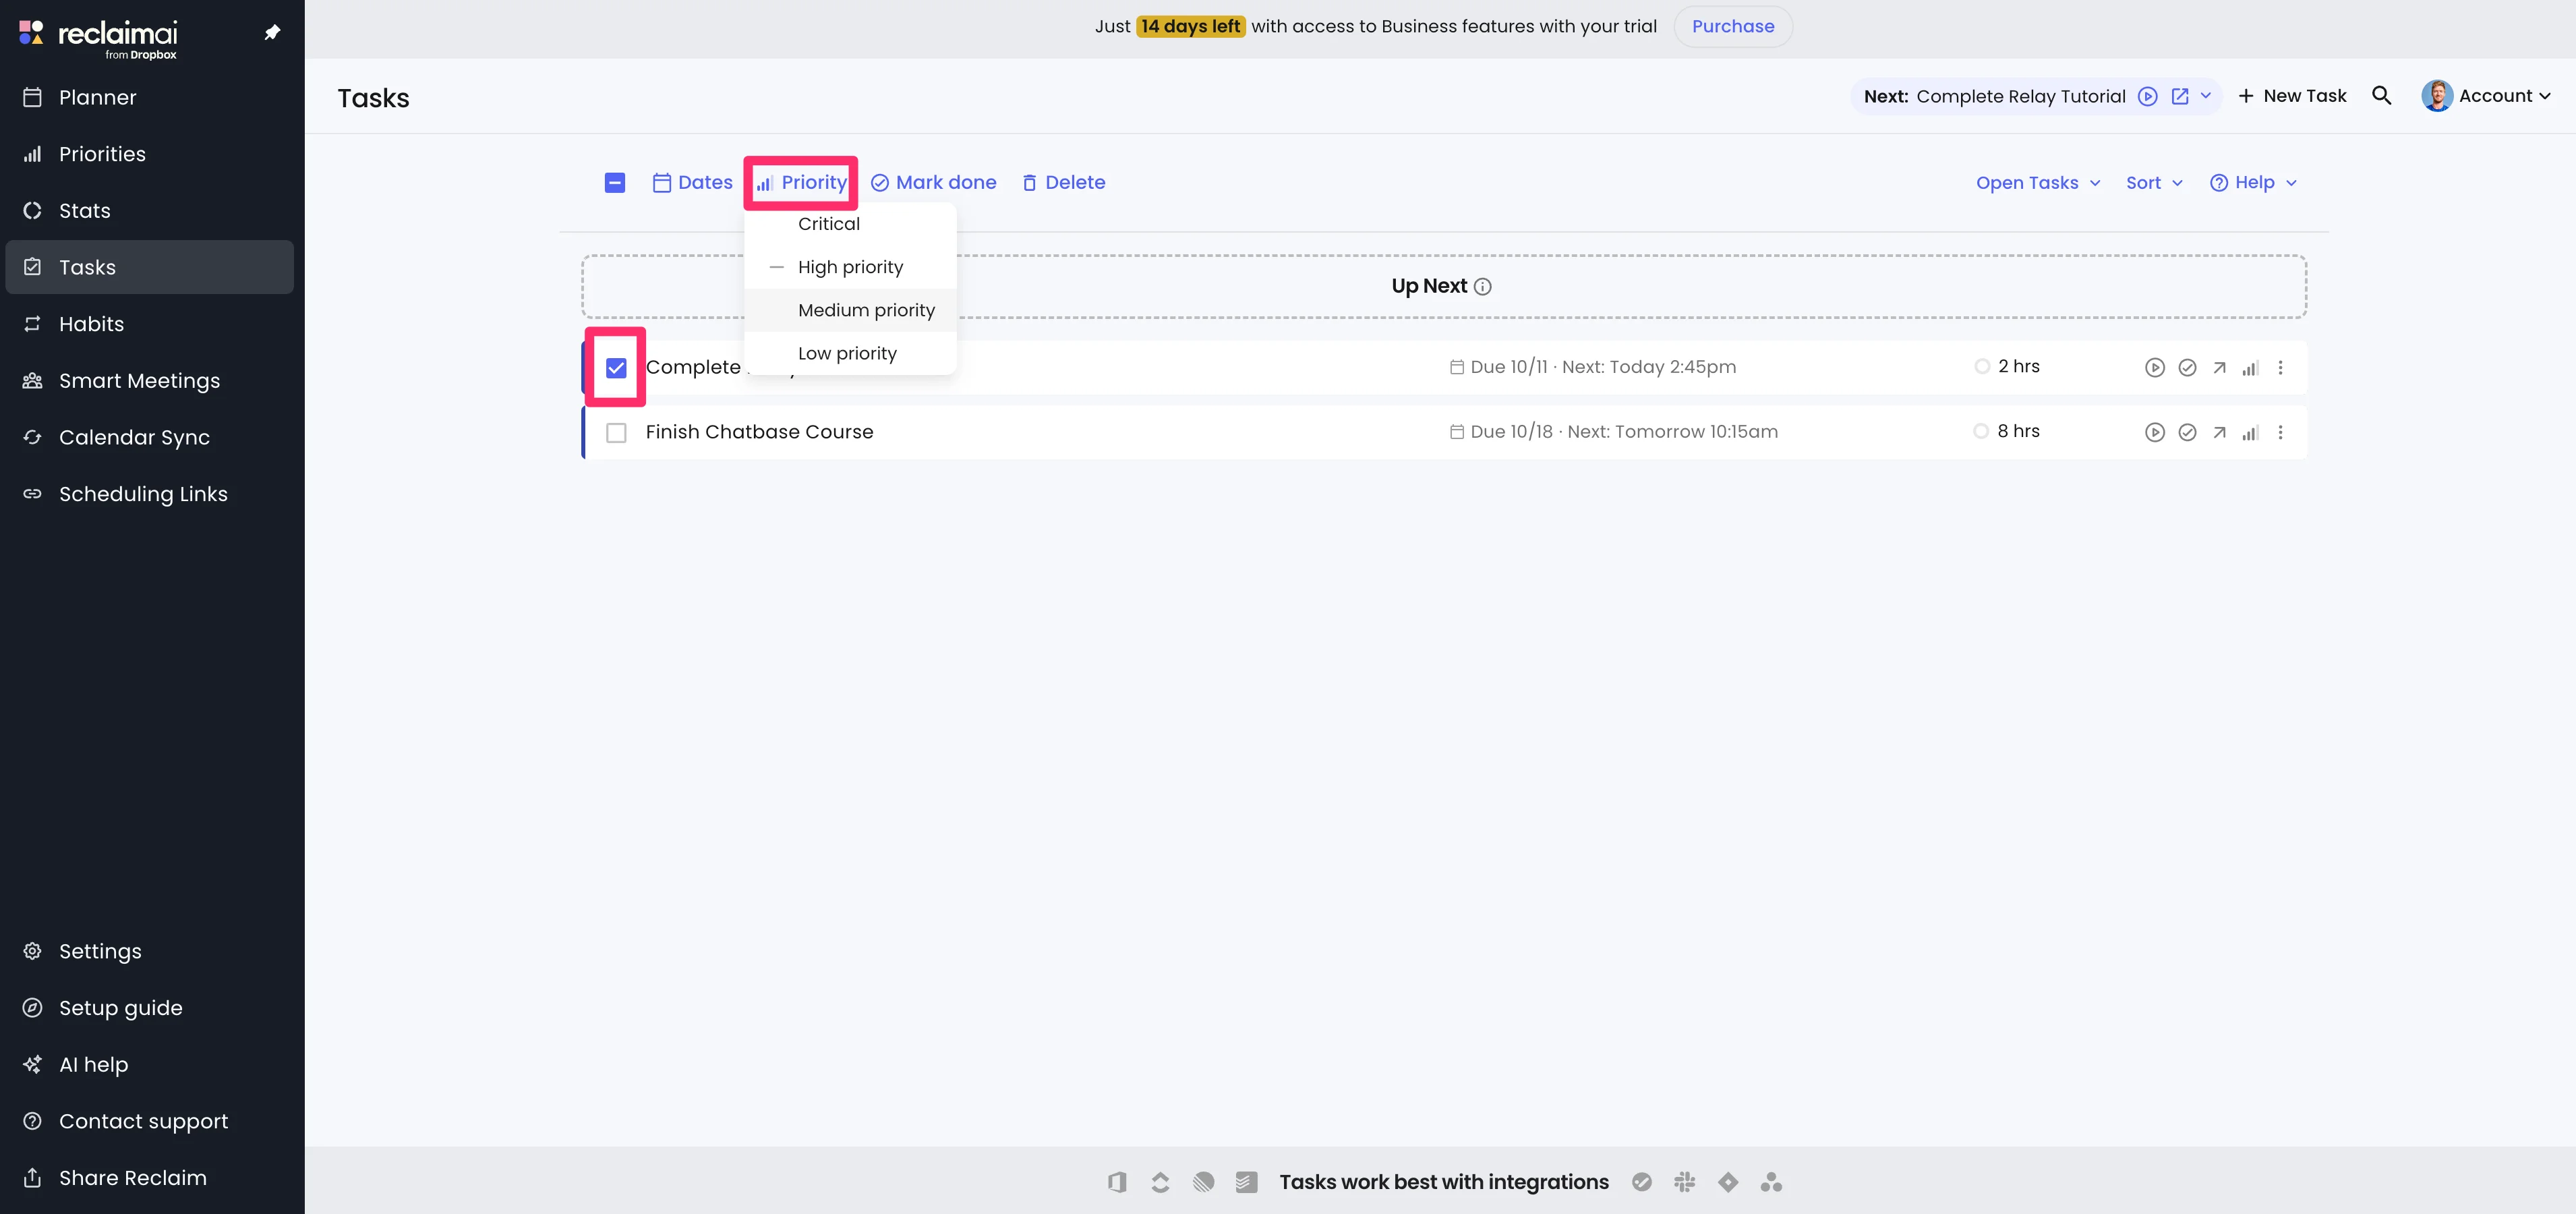Open the Sort dropdown
The image size is (2576, 1214).
[2153, 183]
